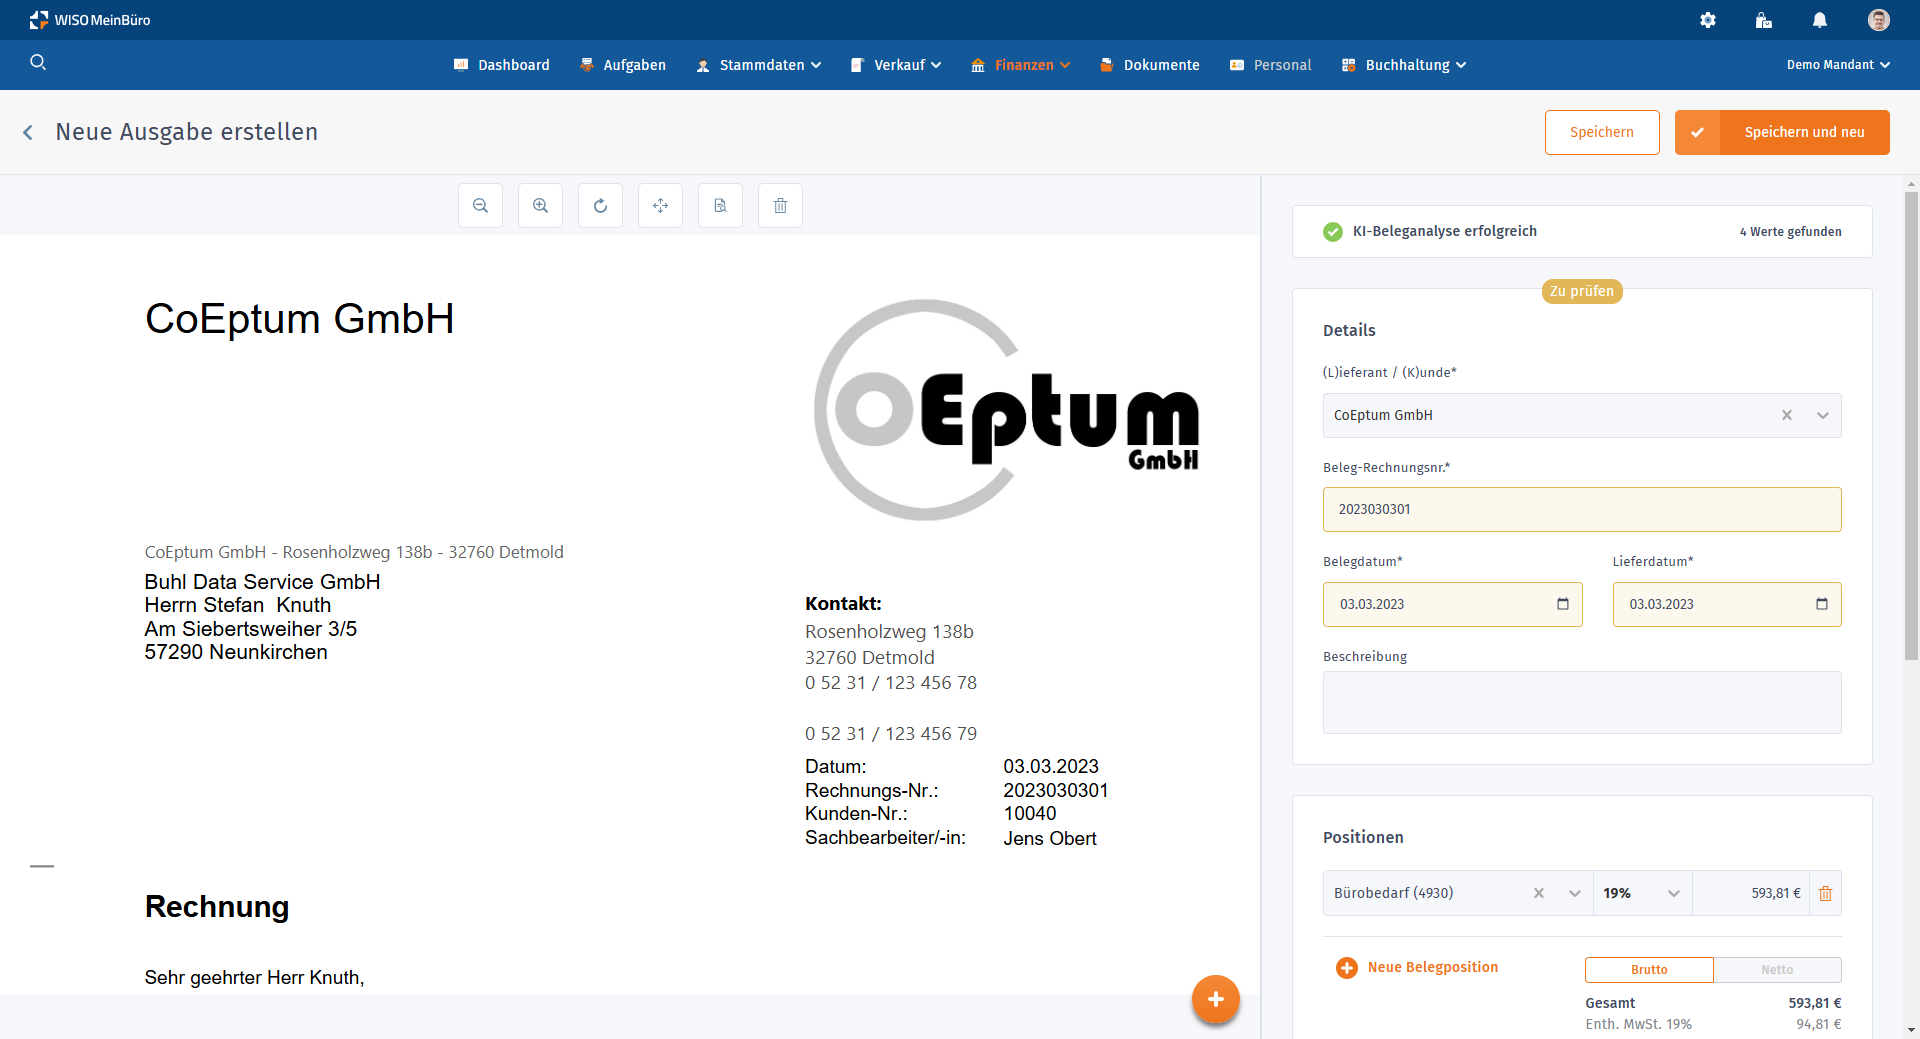
Task: Click the floating orange plus button
Action: pos(1216,999)
